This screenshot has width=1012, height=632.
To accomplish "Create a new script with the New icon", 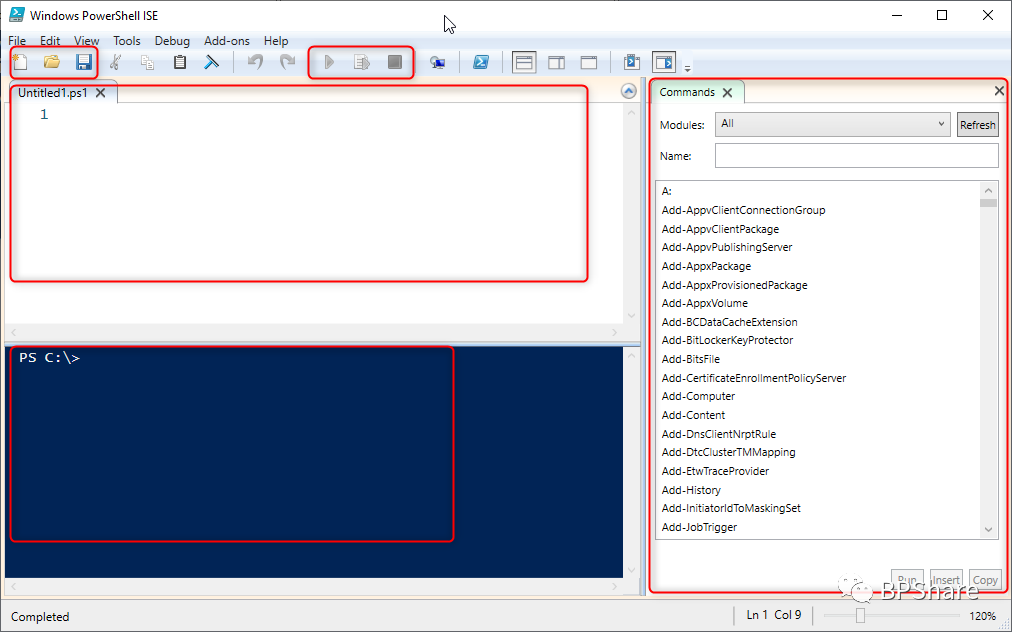I will (x=21, y=63).
